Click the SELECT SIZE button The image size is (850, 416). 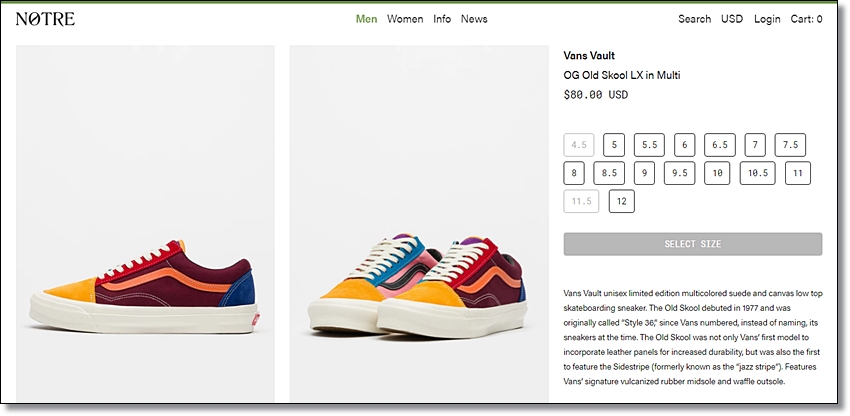[x=693, y=244]
